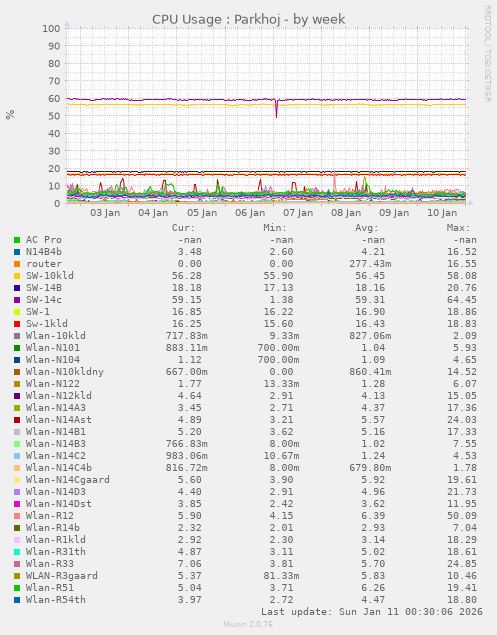Select the Wlan-R1kld legend label

tap(56, 540)
